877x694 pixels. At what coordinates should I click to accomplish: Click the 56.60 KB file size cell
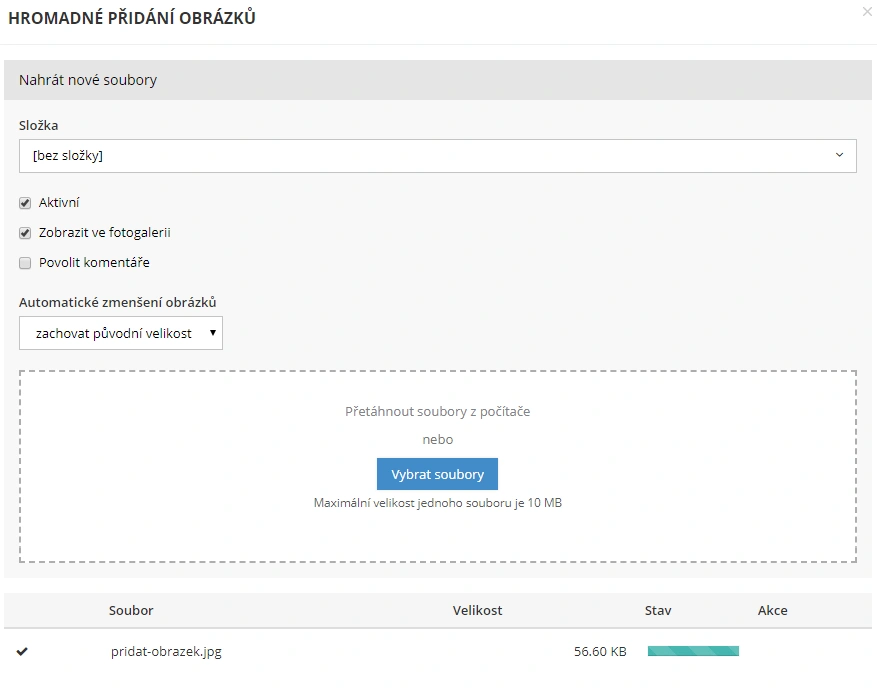point(600,652)
